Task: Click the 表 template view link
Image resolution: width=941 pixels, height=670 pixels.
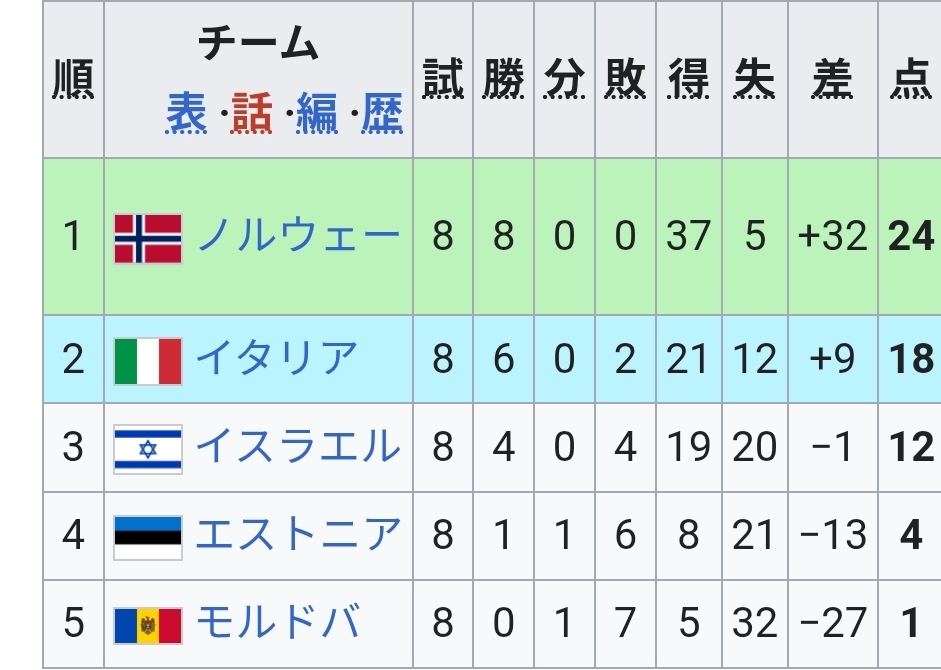Action: tap(186, 113)
